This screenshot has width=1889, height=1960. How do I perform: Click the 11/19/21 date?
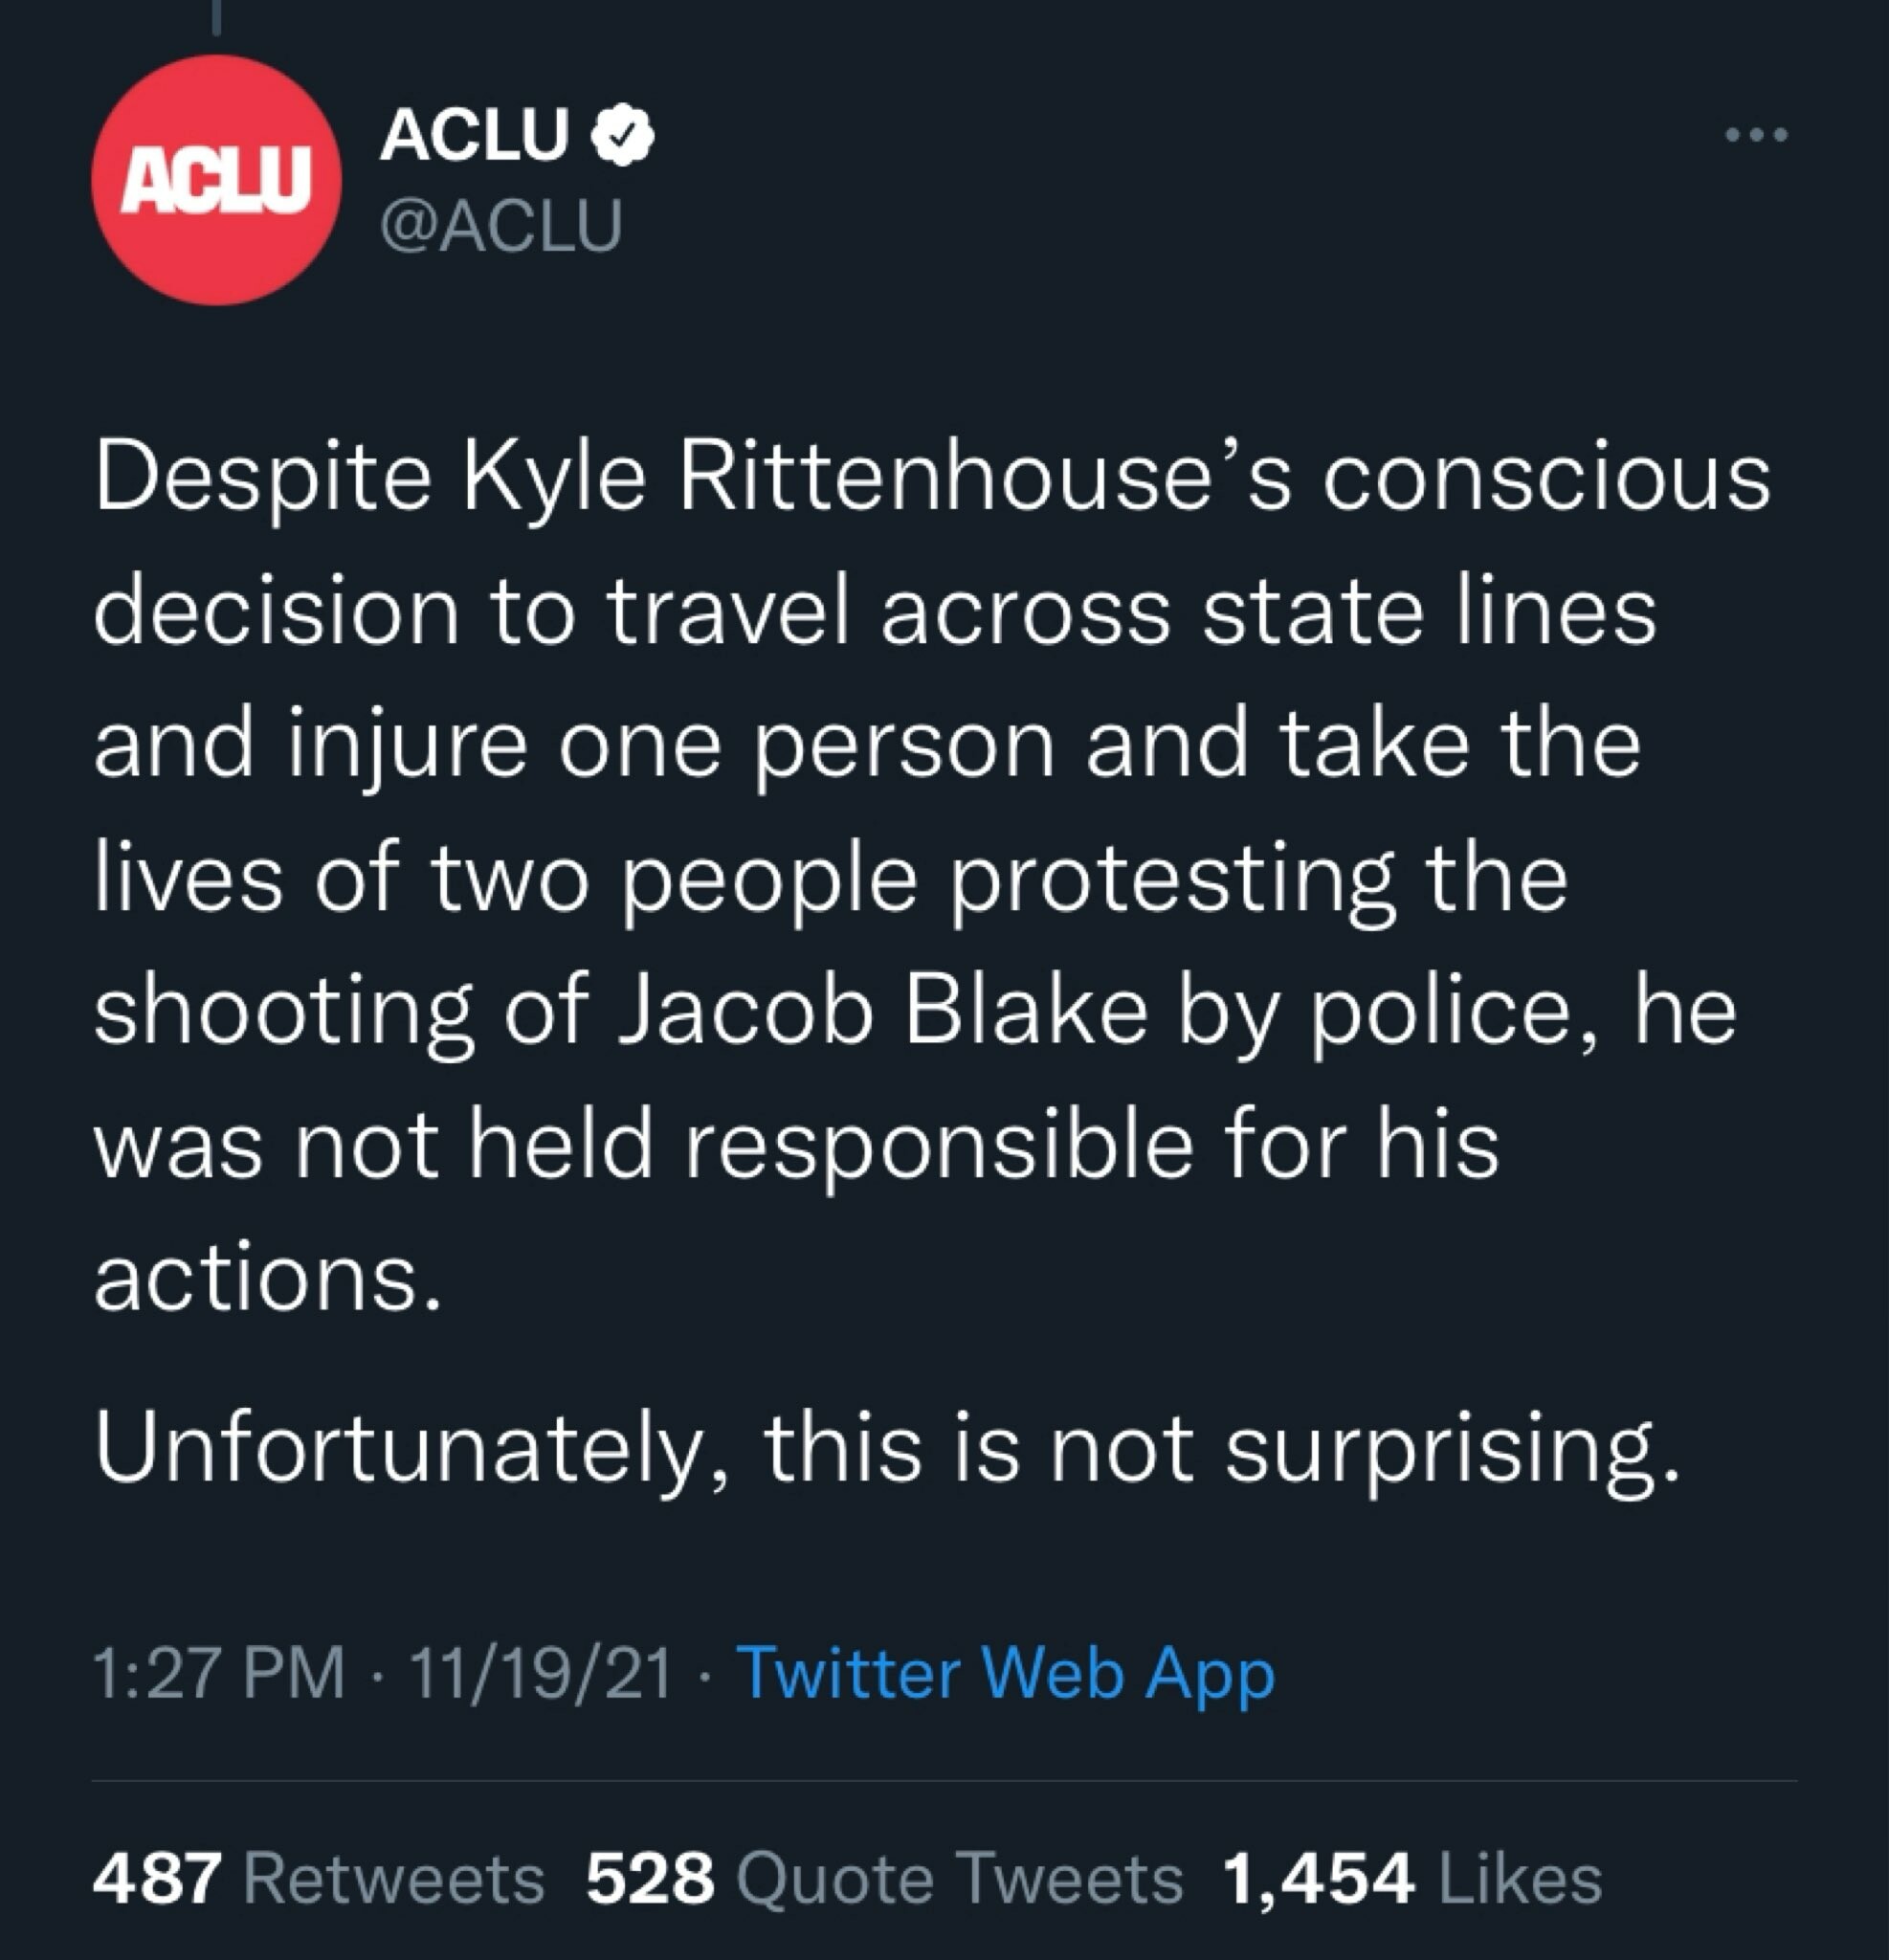click(540, 1673)
